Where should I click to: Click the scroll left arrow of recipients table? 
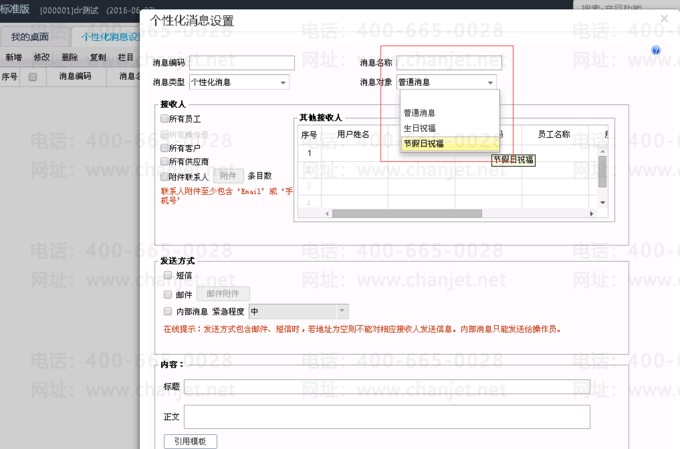327,213
